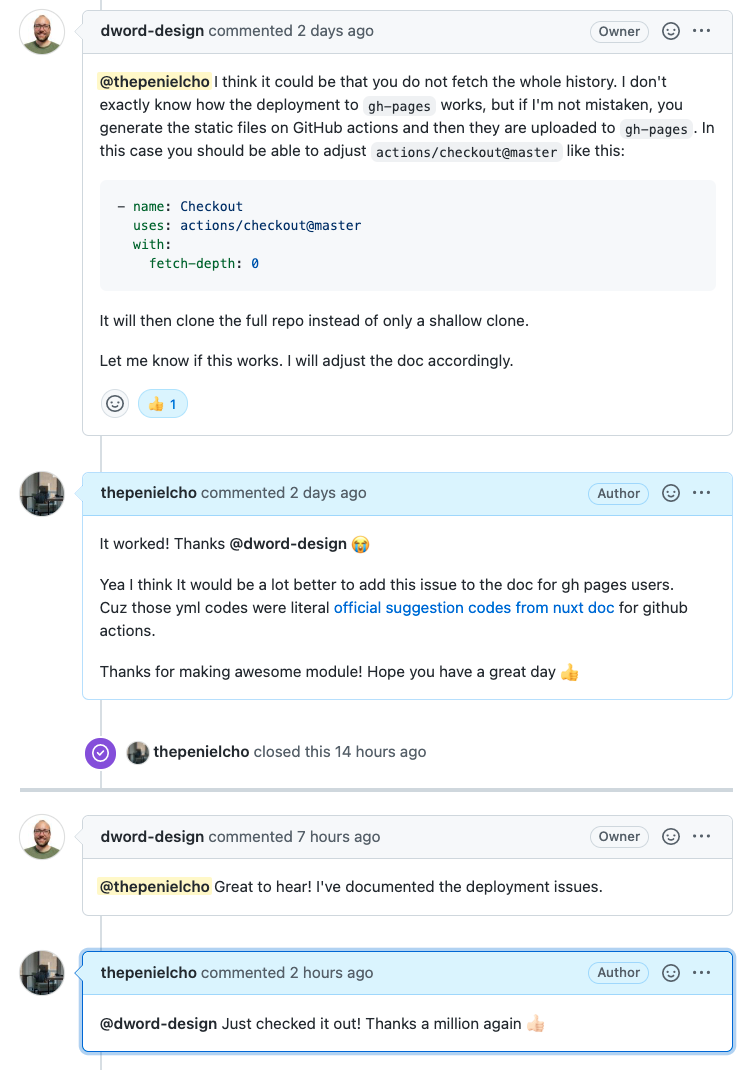Open emoji picker on the "Great to hear" comment
Viewport: 750px width, 1070px height.
[672, 837]
